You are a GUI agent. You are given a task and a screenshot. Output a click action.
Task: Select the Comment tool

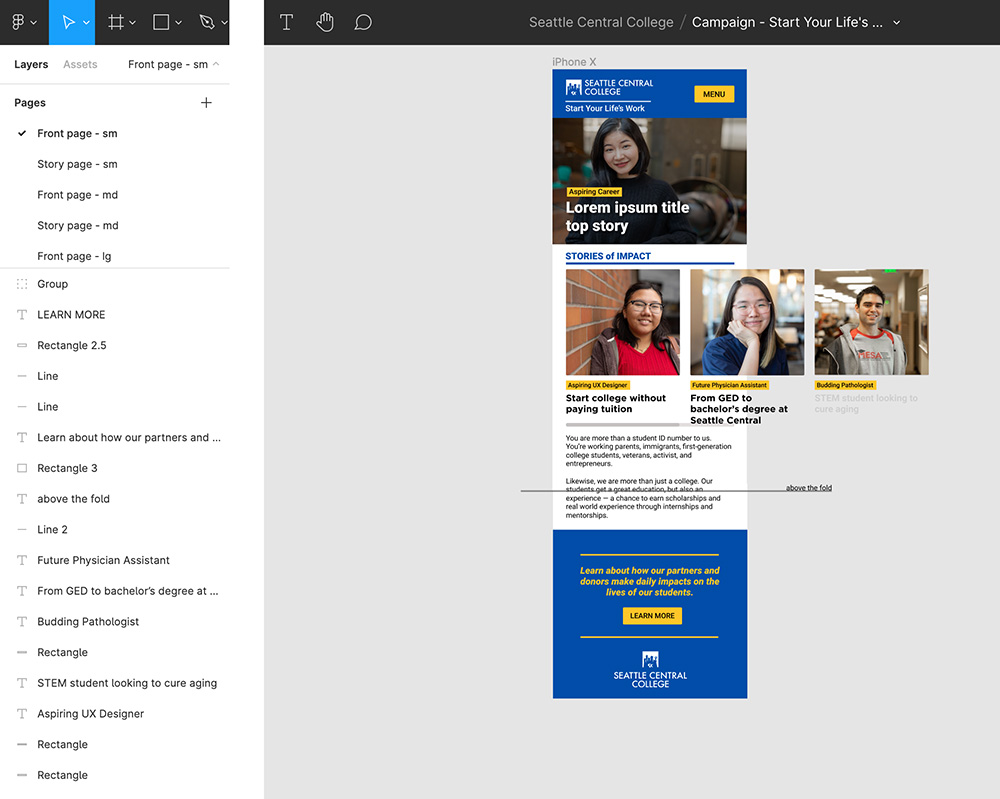pyautogui.click(x=363, y=22)
